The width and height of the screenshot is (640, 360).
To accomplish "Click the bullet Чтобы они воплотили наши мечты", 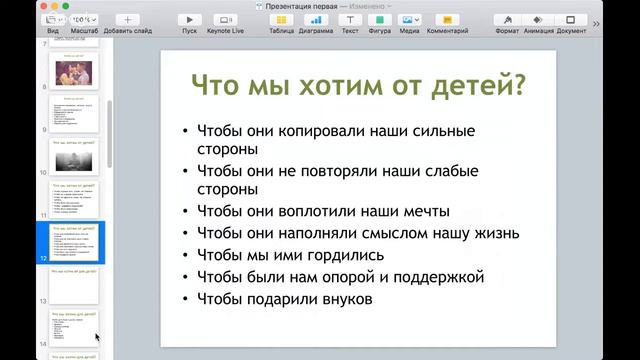I will tap(323, 211).
